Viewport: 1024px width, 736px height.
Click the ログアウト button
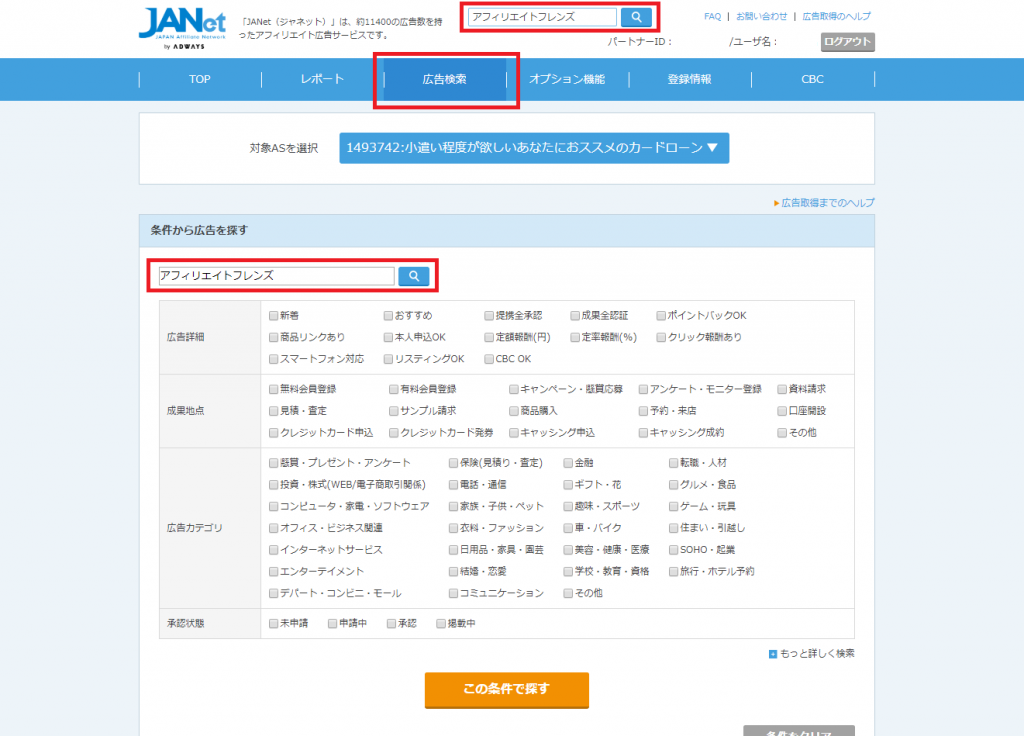coord(848,42)
